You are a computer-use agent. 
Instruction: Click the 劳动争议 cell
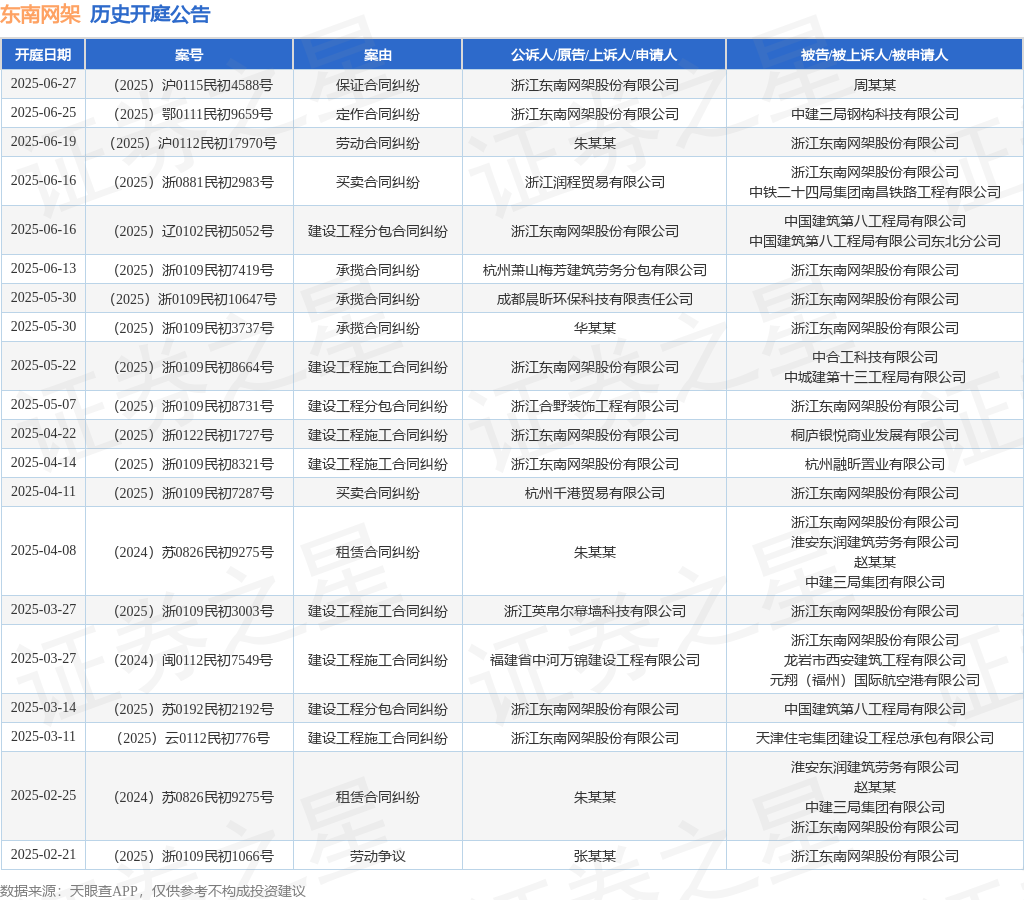pos(377,855)
